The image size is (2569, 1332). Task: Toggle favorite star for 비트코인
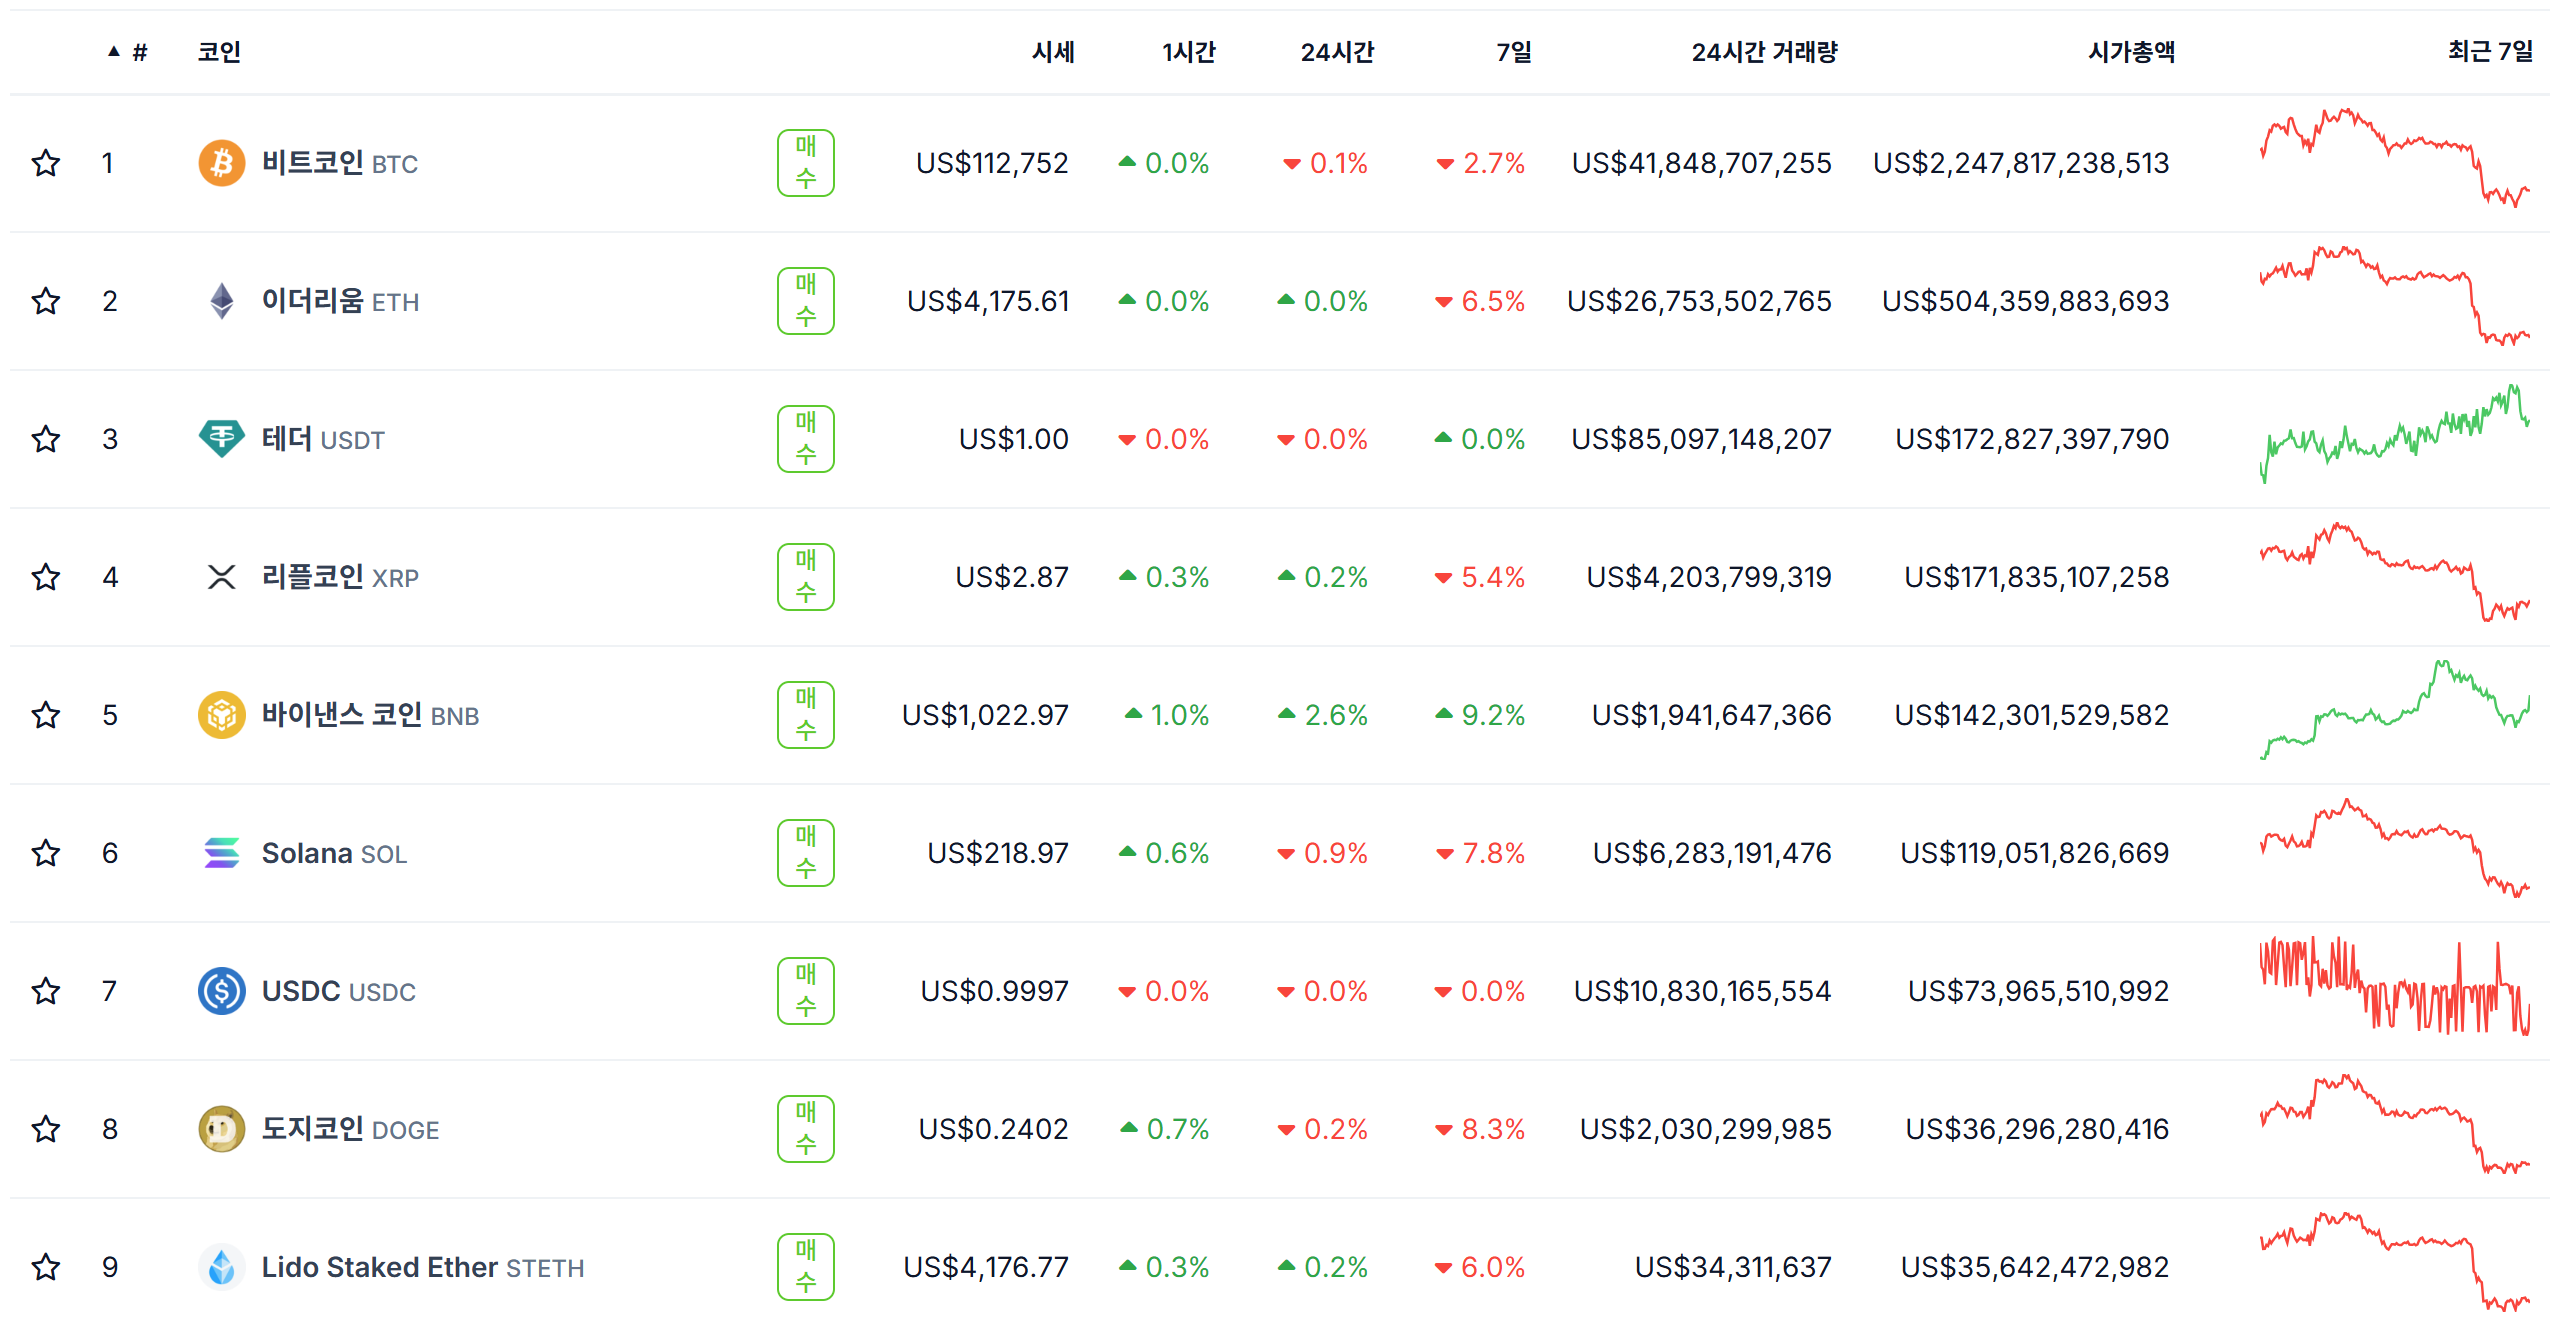click(46, 163)
